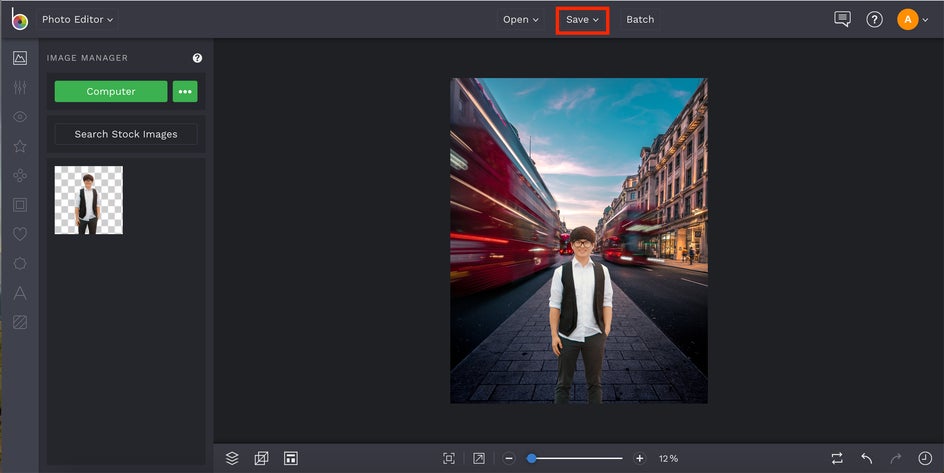Screen dimensions: 944x473
Task: Click the fullscreen arrow icon
Action: (479, 459)
